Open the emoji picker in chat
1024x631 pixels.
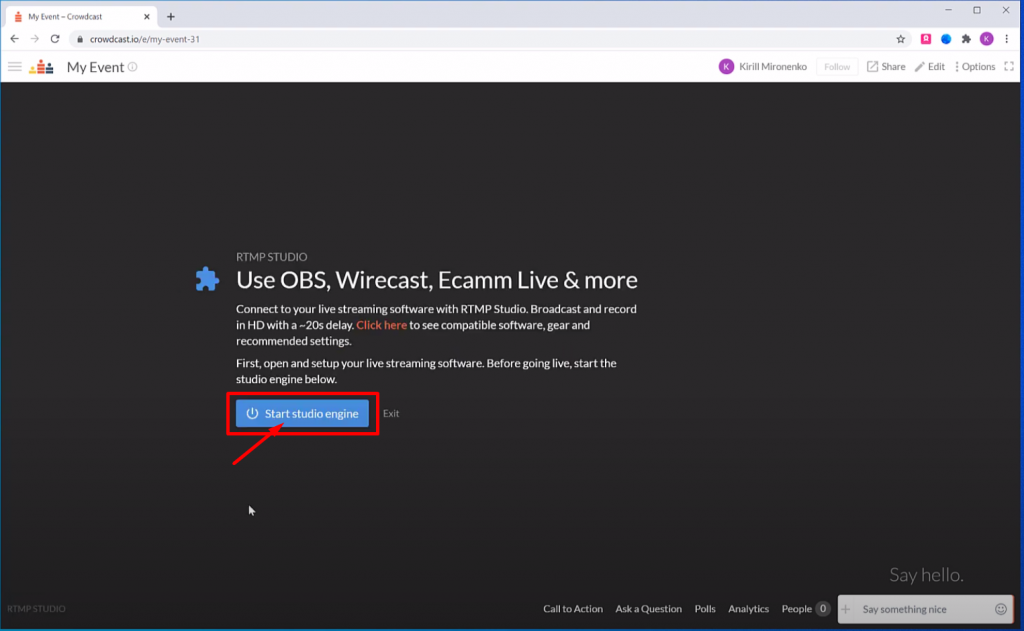1000,609
